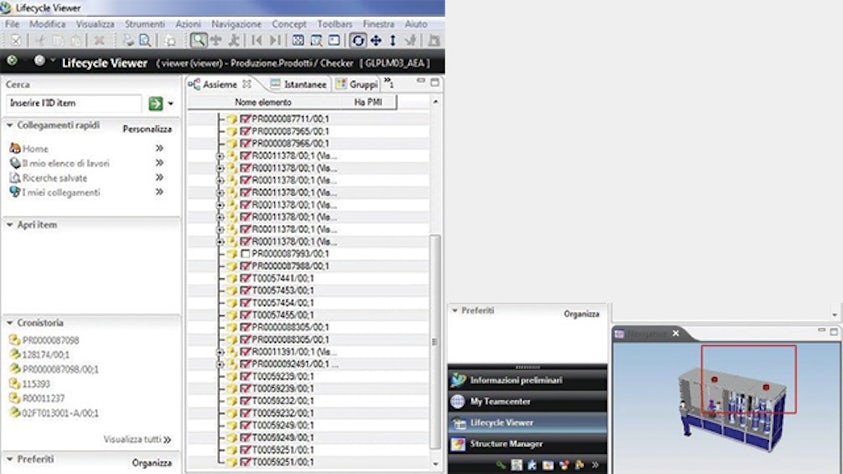Click the Ricerche salvate icon
This screenshot has height=474, width=843.
15,177
